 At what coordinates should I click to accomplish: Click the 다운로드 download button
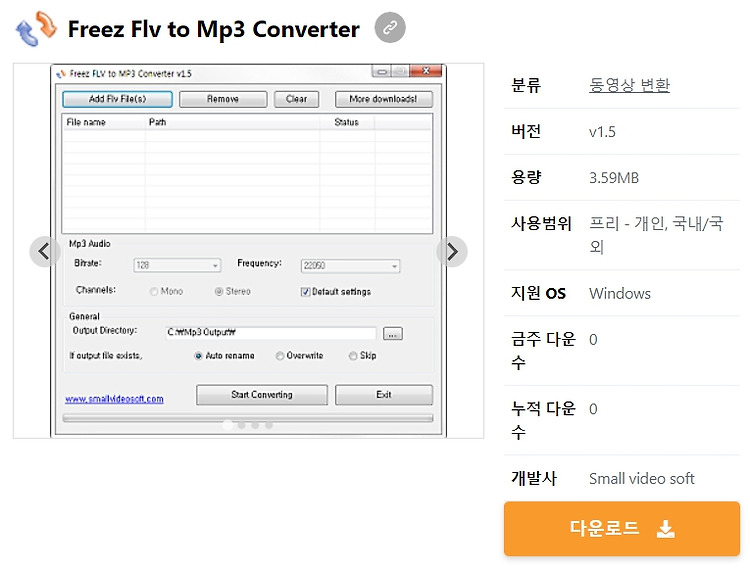click(622, 528)
